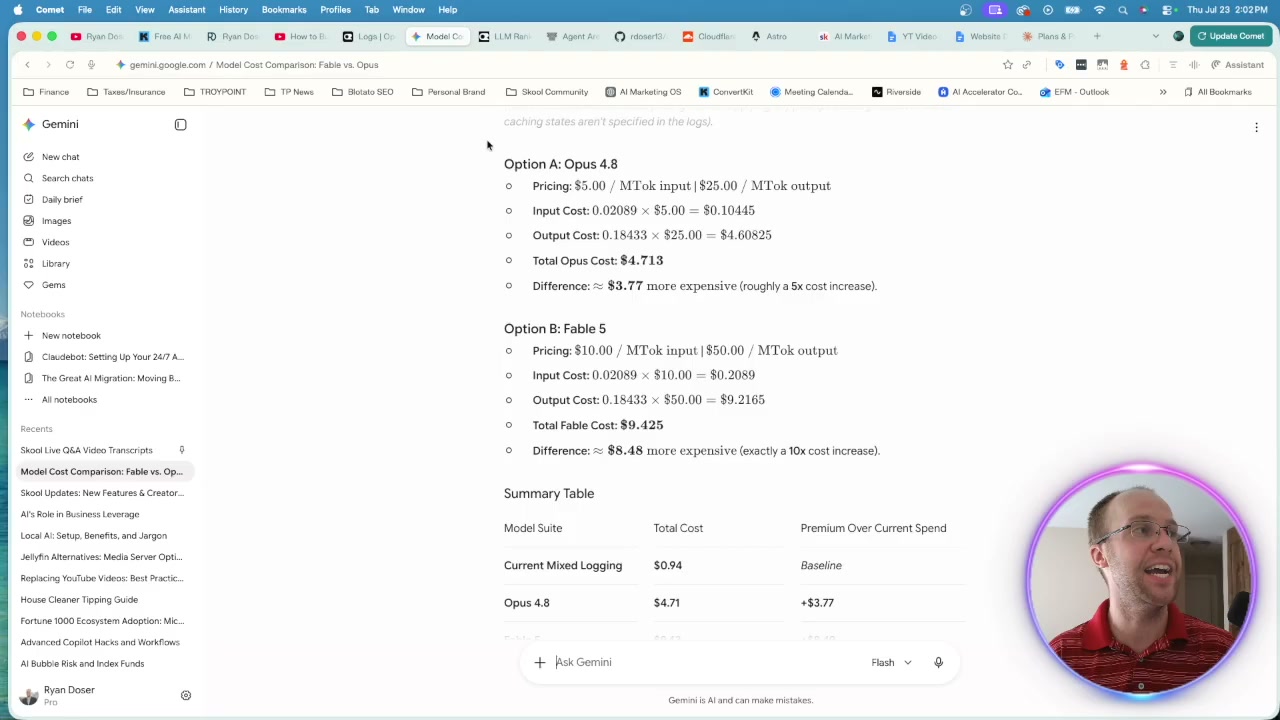1280x720 pixels.
Task: Open the EFM - Outlook bookmark
Action: coord(1074,92)
